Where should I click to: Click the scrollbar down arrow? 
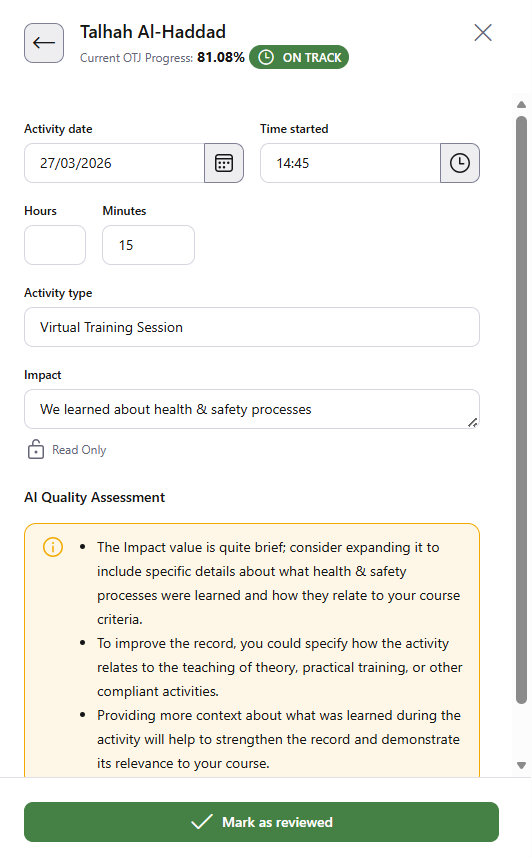[522, 765]
